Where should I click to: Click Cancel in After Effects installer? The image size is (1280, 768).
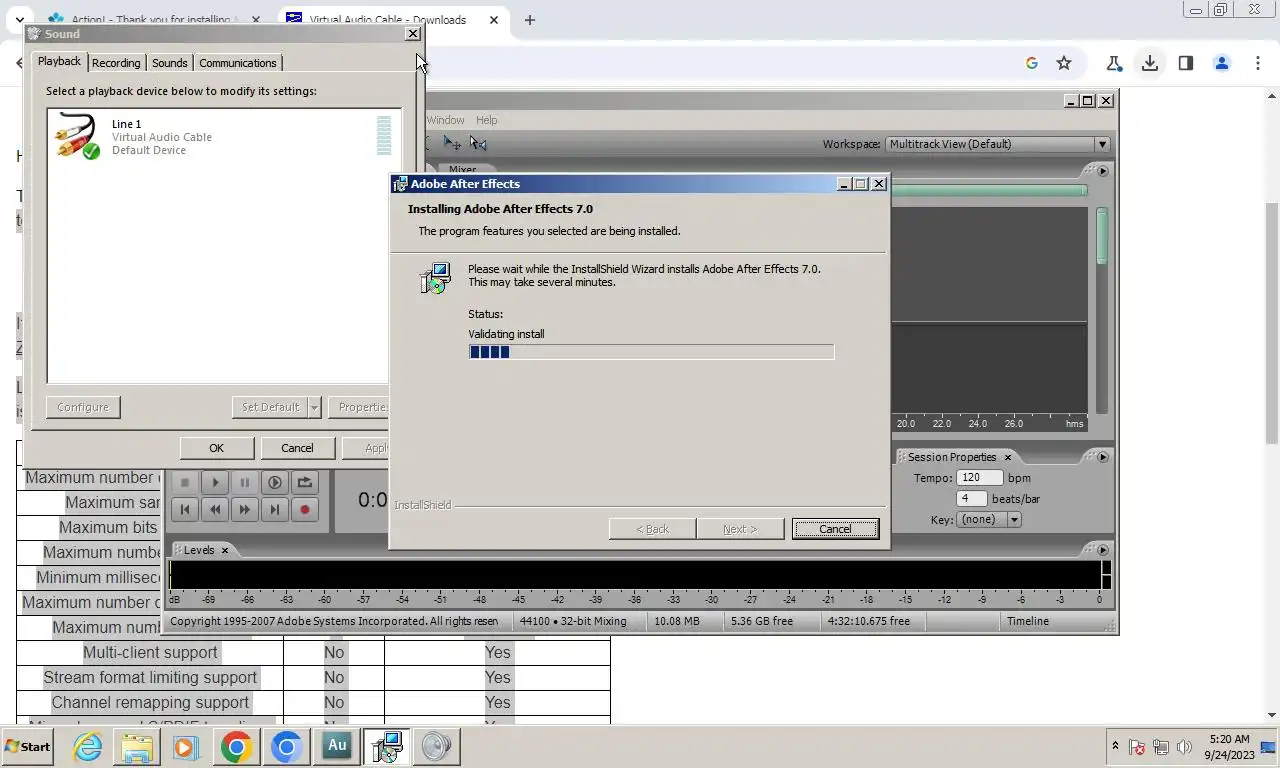(835, 529)
